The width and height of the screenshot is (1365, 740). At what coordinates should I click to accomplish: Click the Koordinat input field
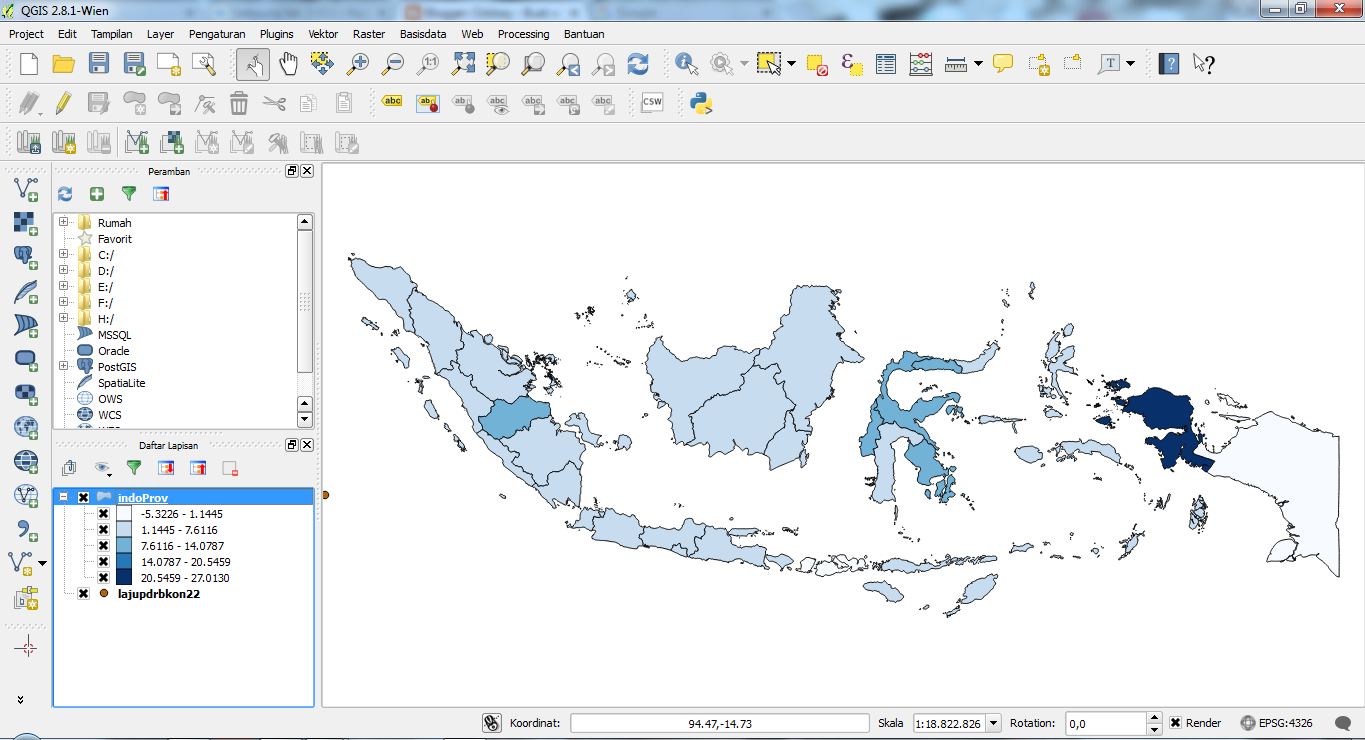720,723
